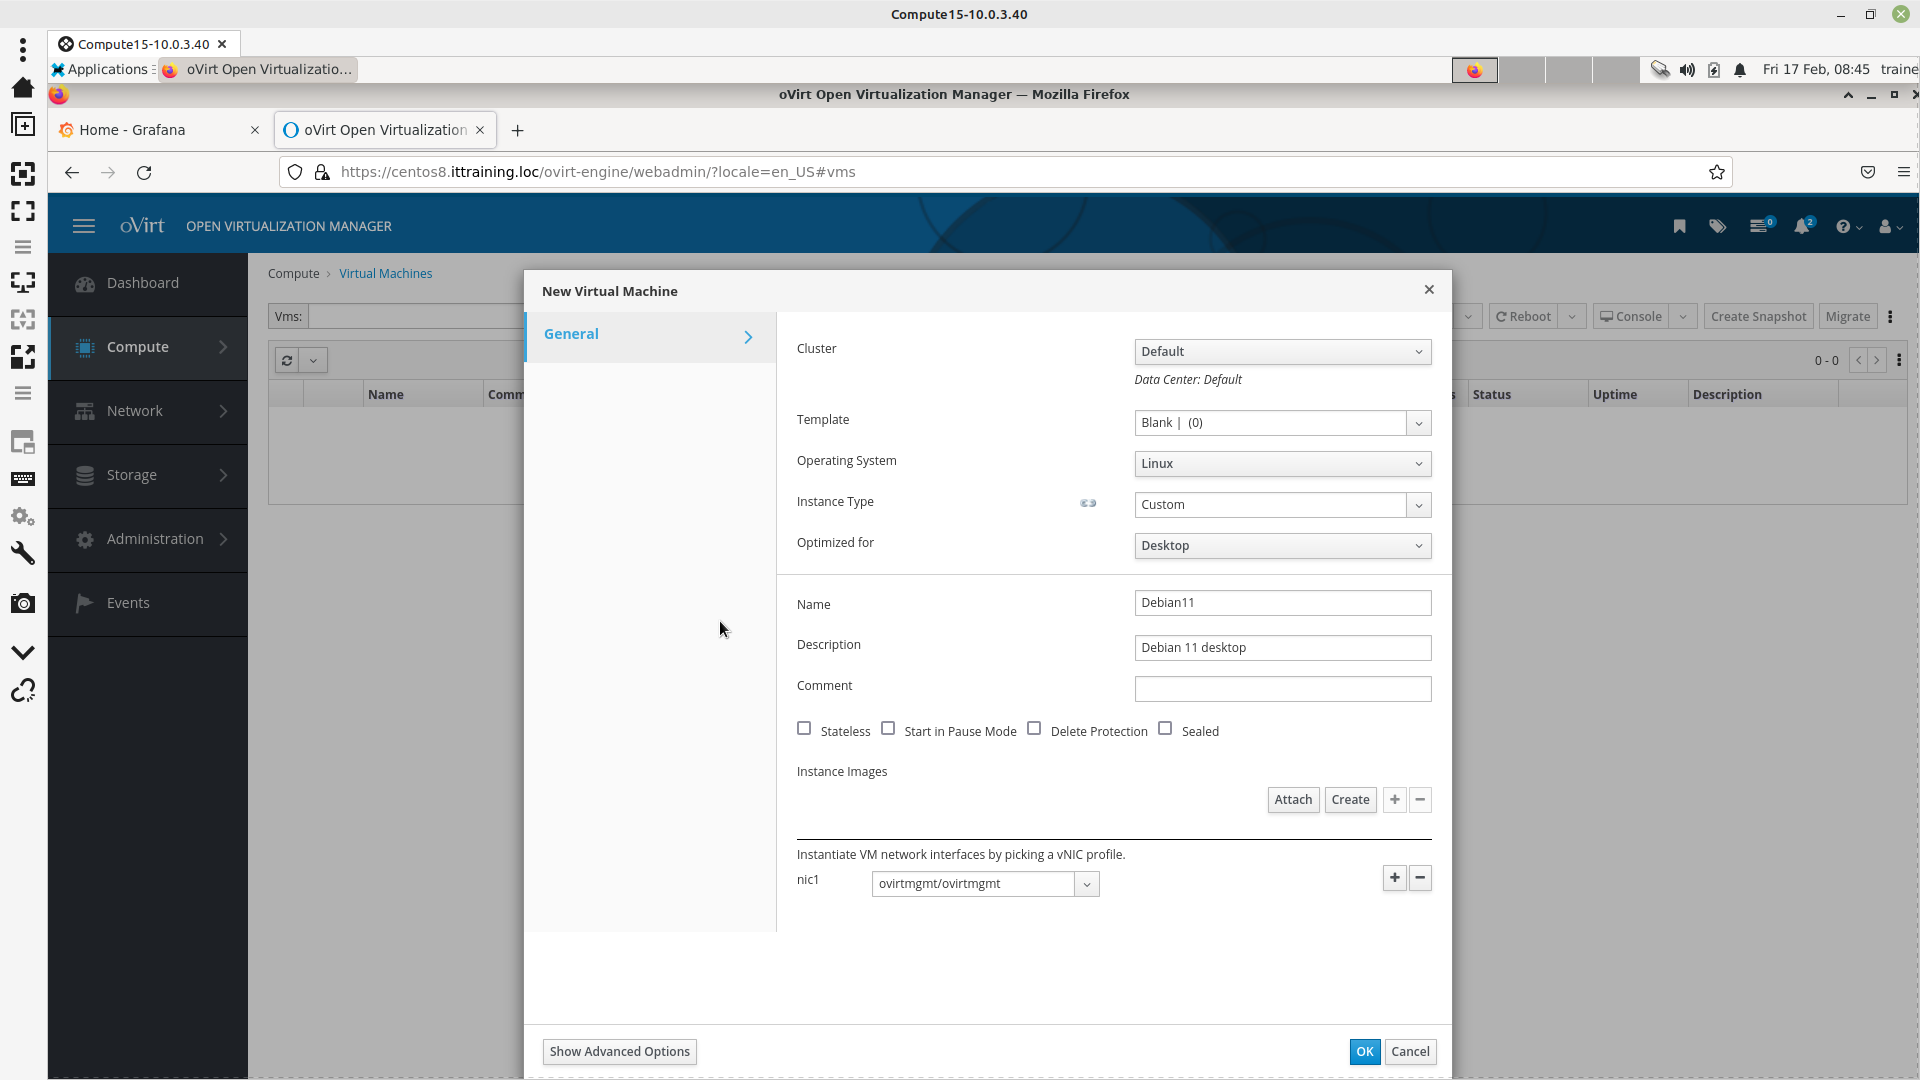This screenshot has width=1920, height=1080.
Task: Open the notifications bell in oVirt header
Action: [1802, 227]
